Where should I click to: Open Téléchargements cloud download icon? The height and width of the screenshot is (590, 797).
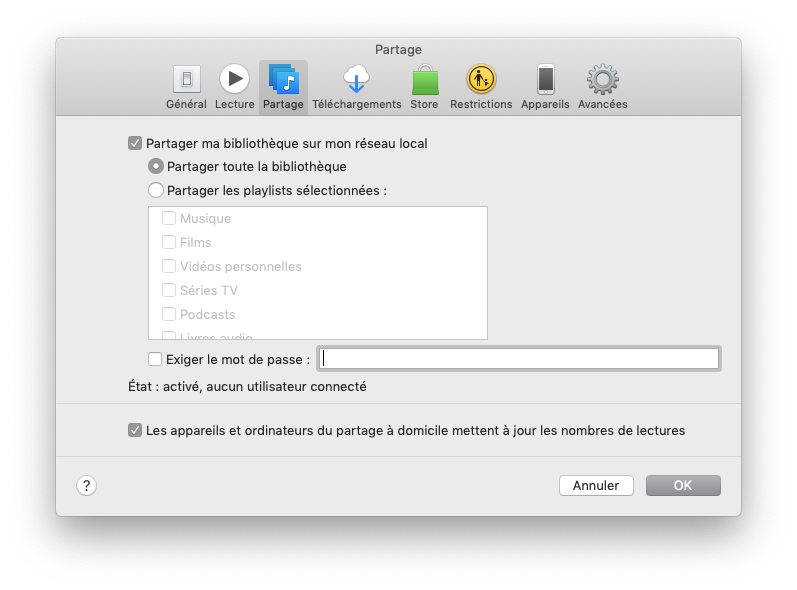click(356, 79)
